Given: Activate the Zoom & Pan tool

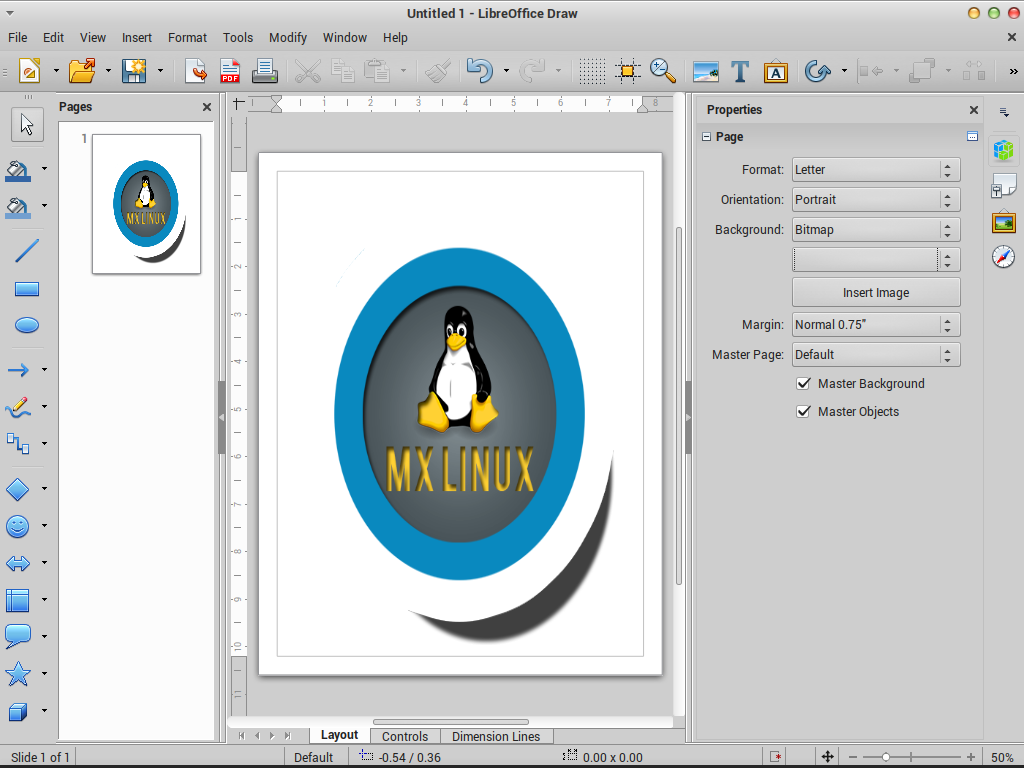Looking at the screenshot, I should click(x=662, y=71).
